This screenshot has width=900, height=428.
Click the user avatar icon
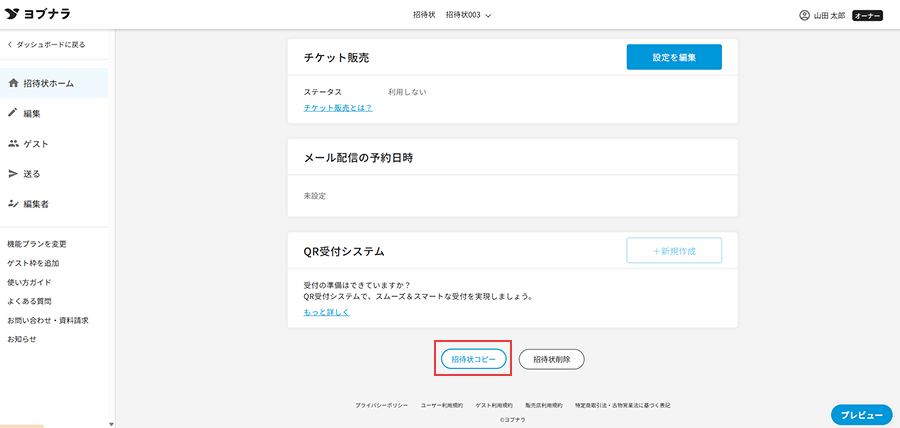pos(804,15)
